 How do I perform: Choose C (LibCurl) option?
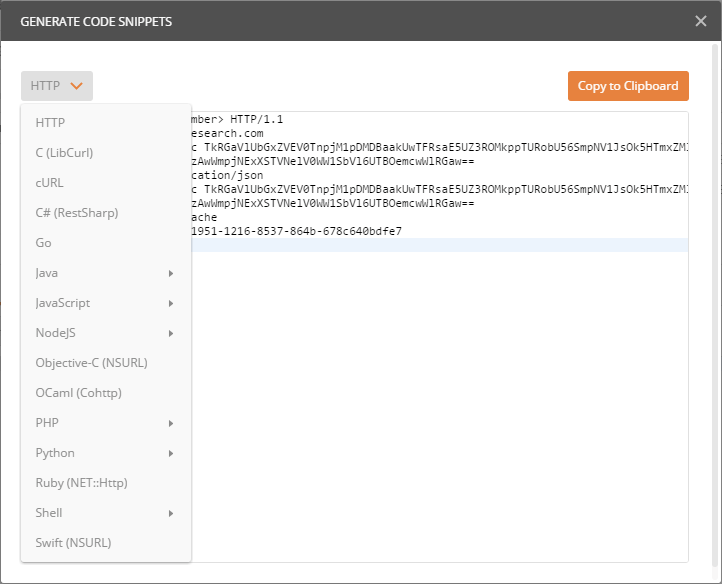64,153
